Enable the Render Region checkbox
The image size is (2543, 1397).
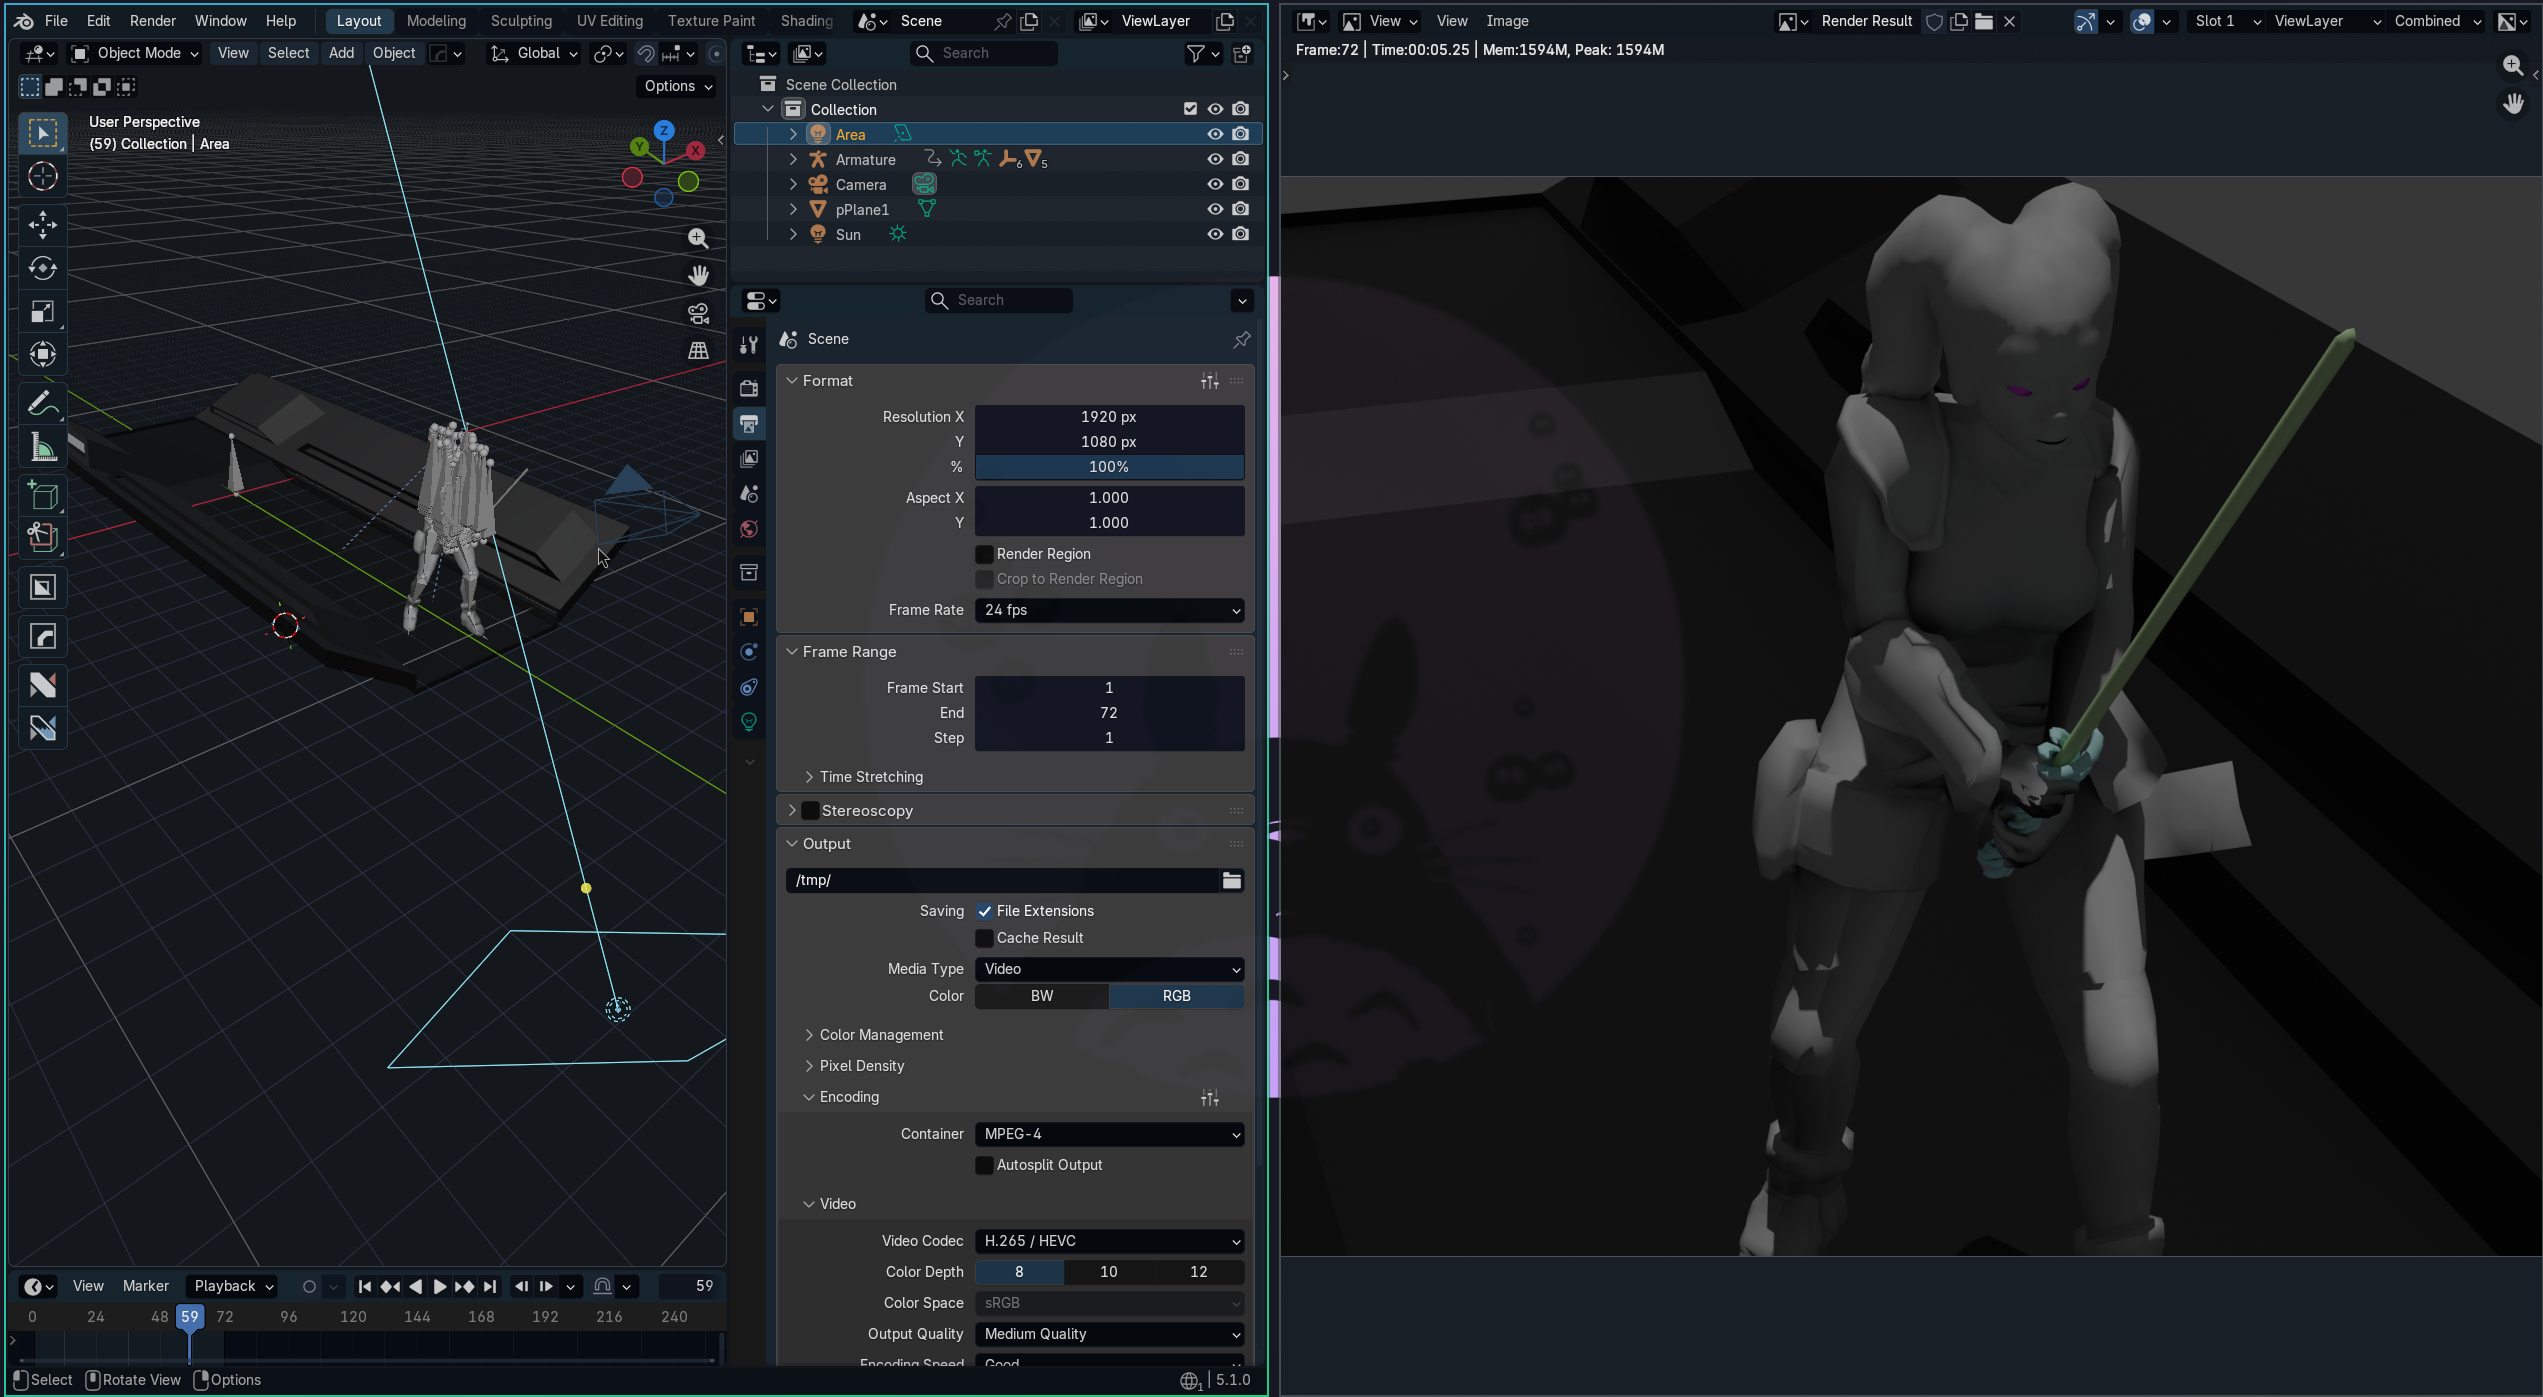[985, 553]
